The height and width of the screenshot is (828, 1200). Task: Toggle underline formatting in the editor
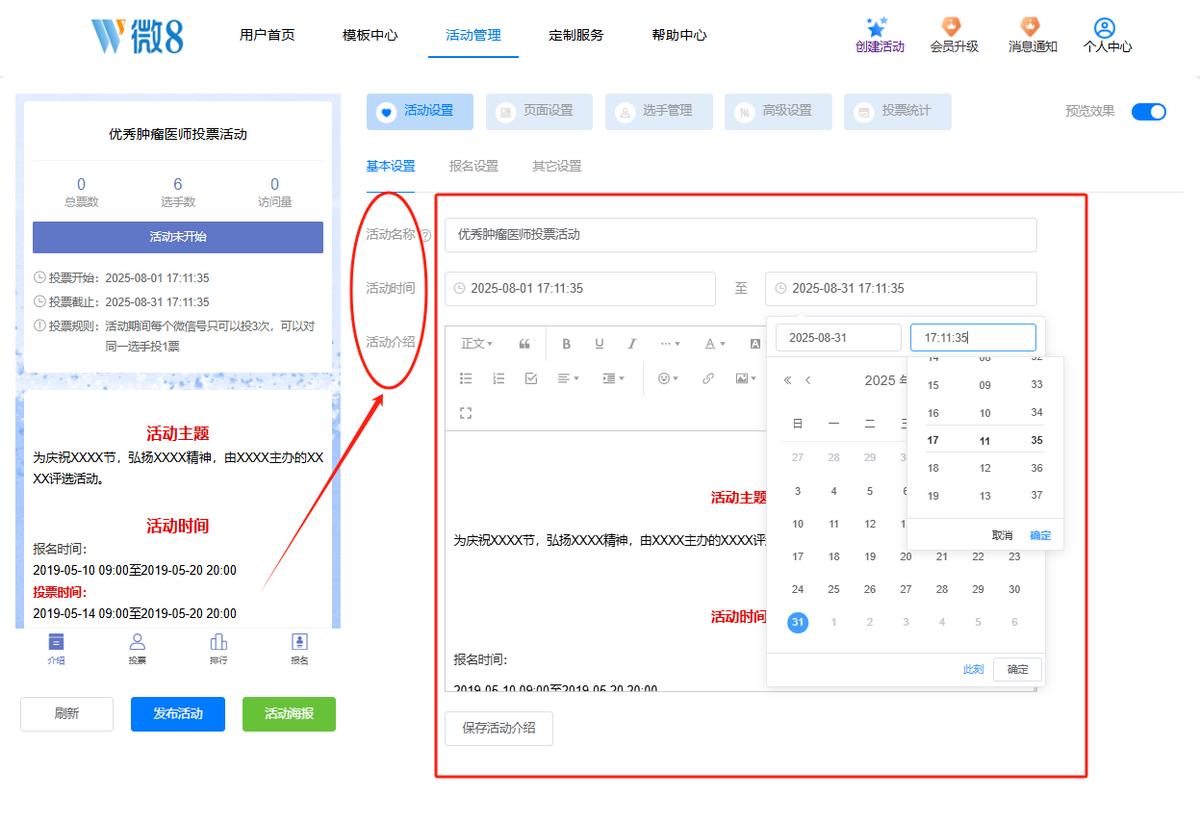[599, 344]
